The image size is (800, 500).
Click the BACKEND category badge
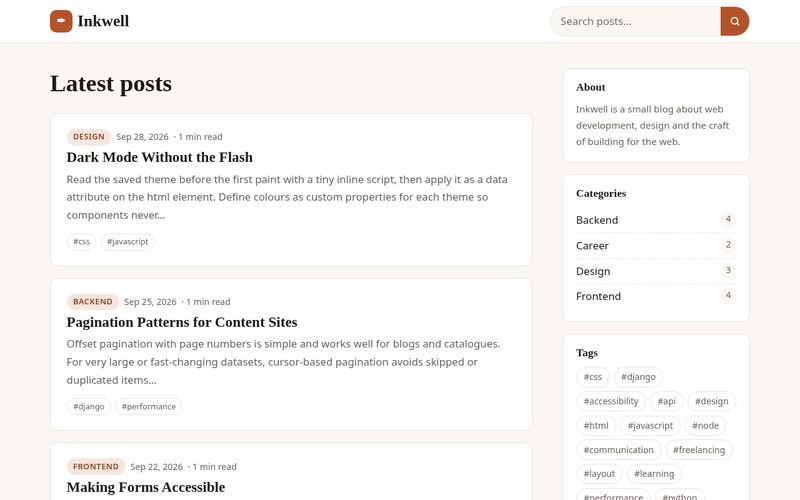tap(93, 302)
